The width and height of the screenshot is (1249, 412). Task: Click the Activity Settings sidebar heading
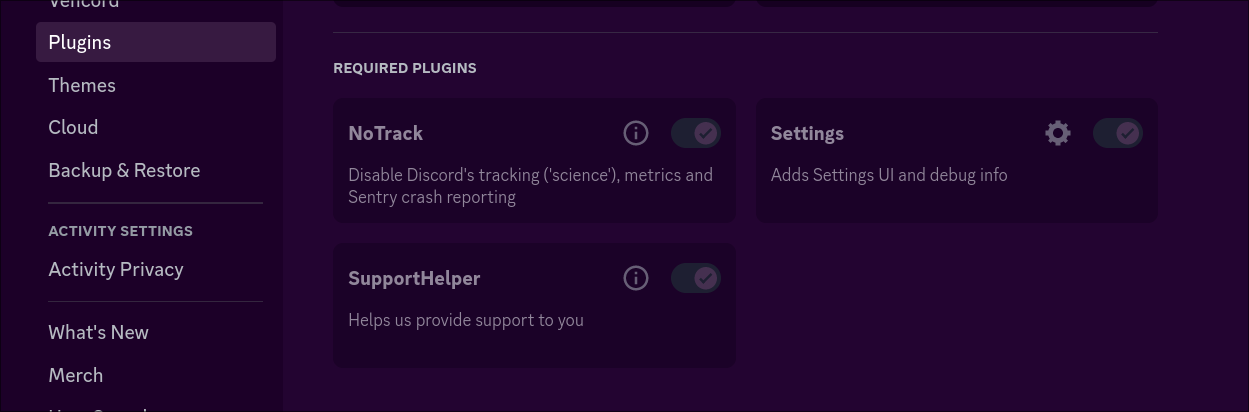[x=121, y=231]
